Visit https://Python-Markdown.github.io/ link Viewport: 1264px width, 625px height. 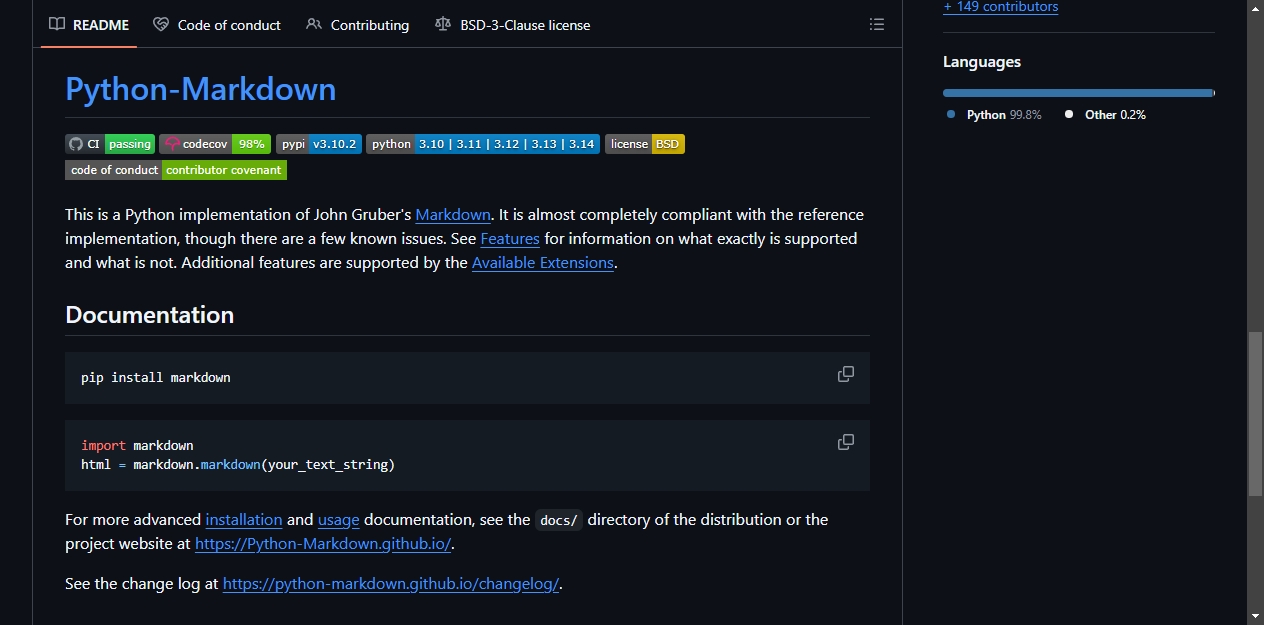(324, 543)
